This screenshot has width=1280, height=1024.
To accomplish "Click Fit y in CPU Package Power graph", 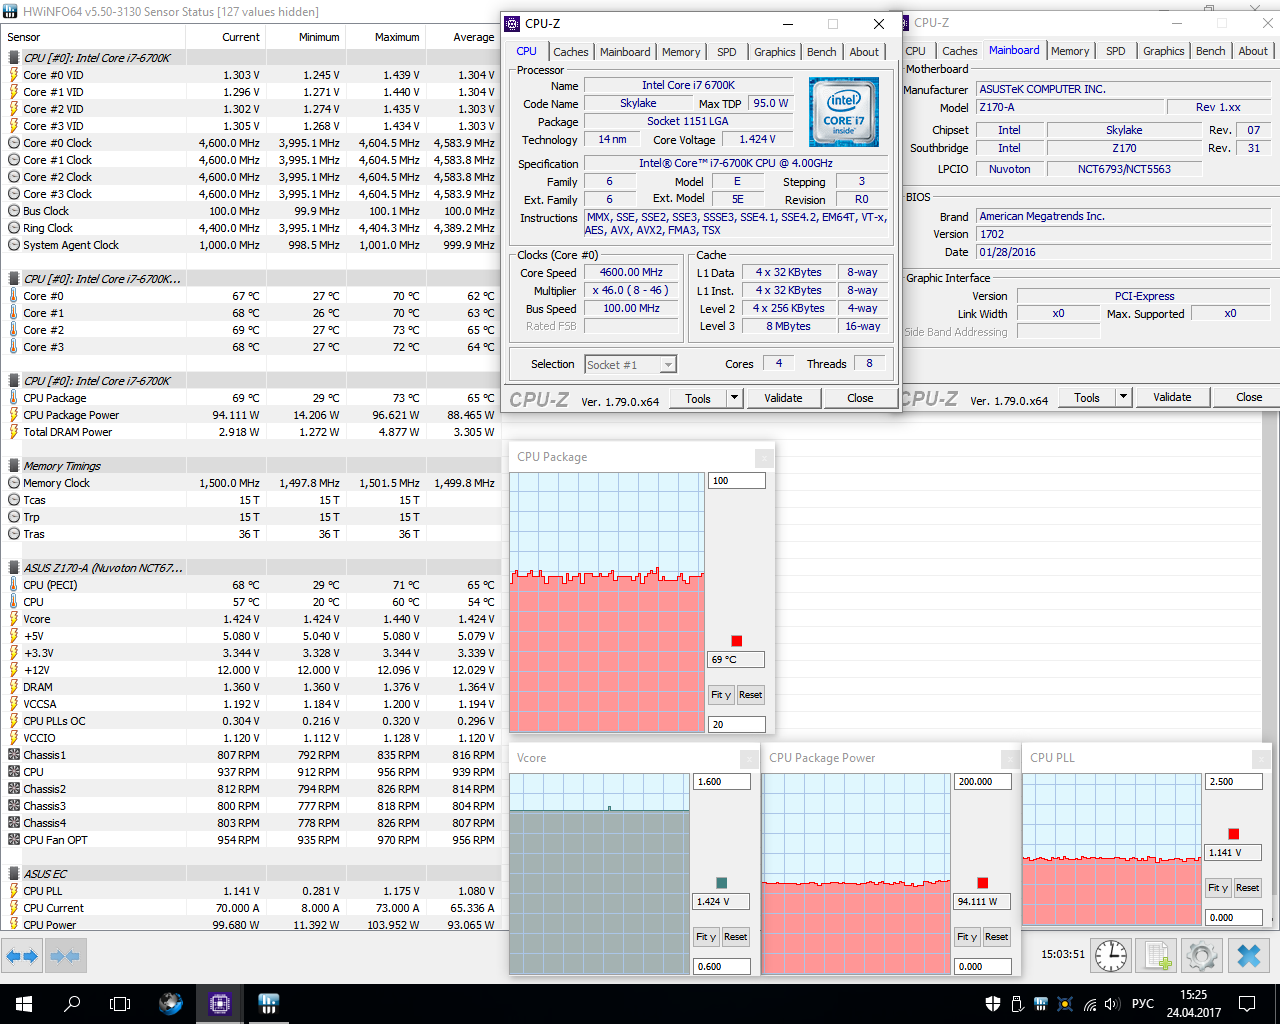I will pyautogui.click(x=967, y=937).
